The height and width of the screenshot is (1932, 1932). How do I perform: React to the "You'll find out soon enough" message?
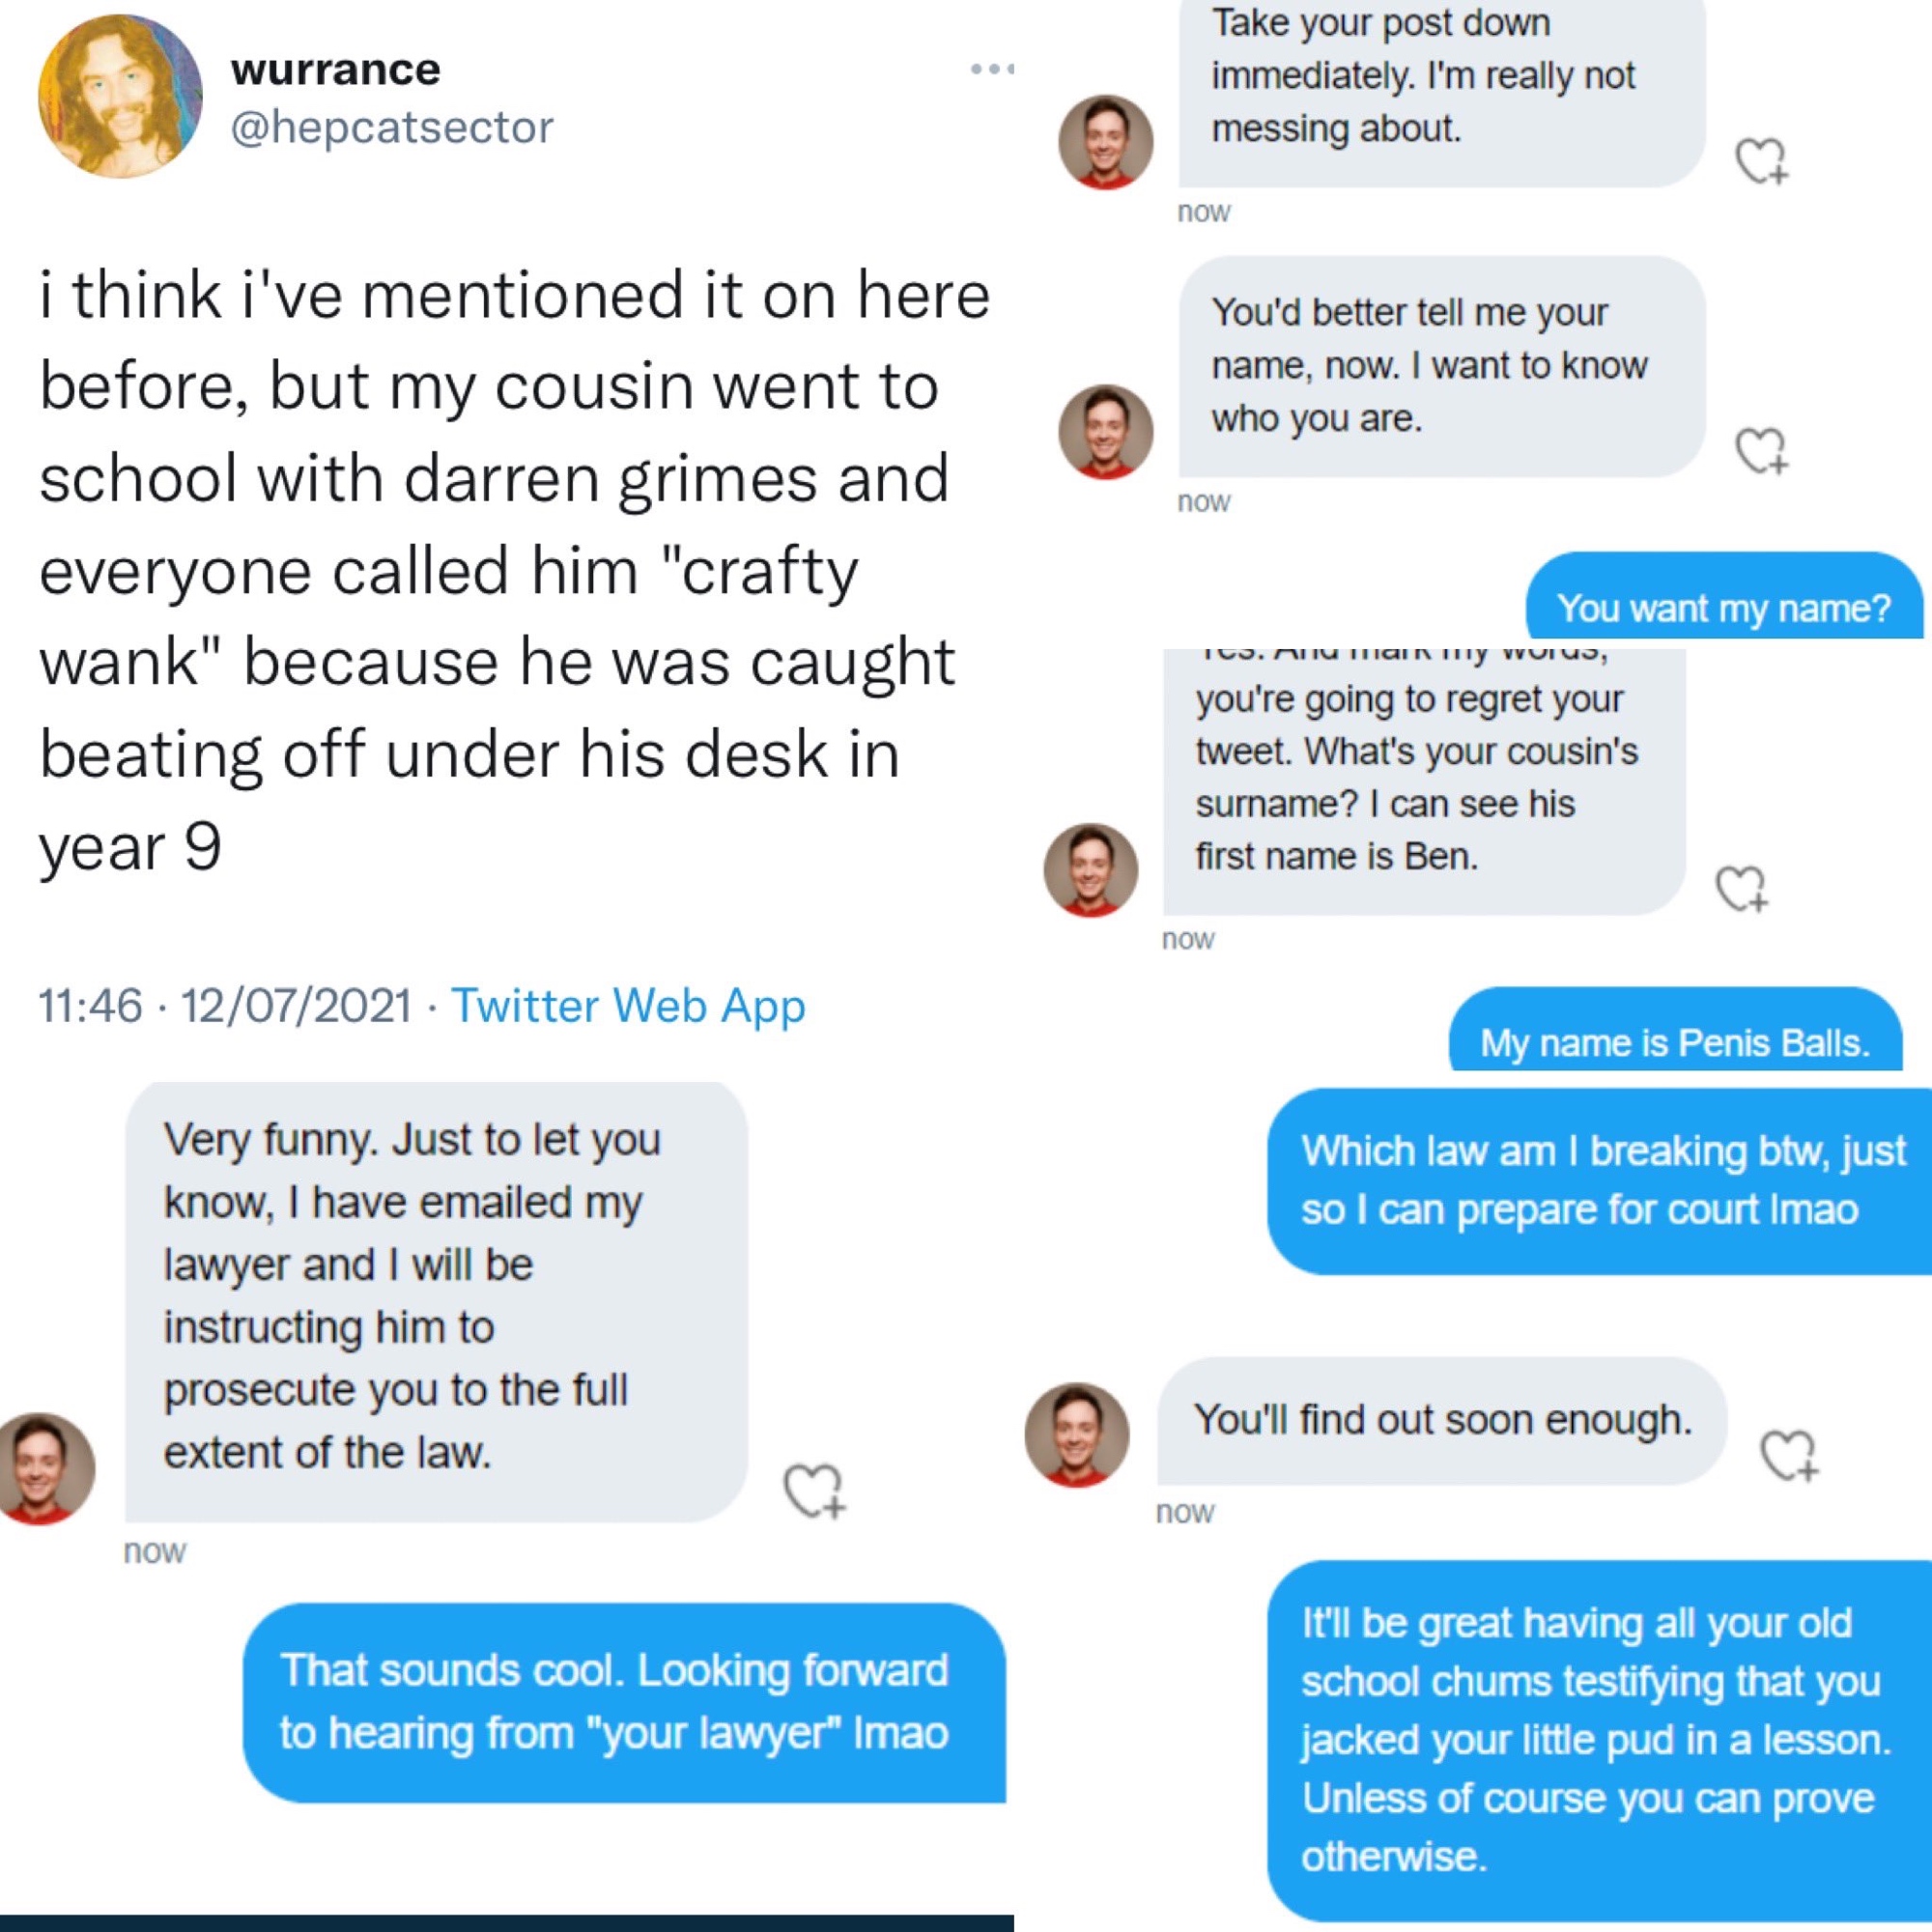(x=1788, y=1455)
